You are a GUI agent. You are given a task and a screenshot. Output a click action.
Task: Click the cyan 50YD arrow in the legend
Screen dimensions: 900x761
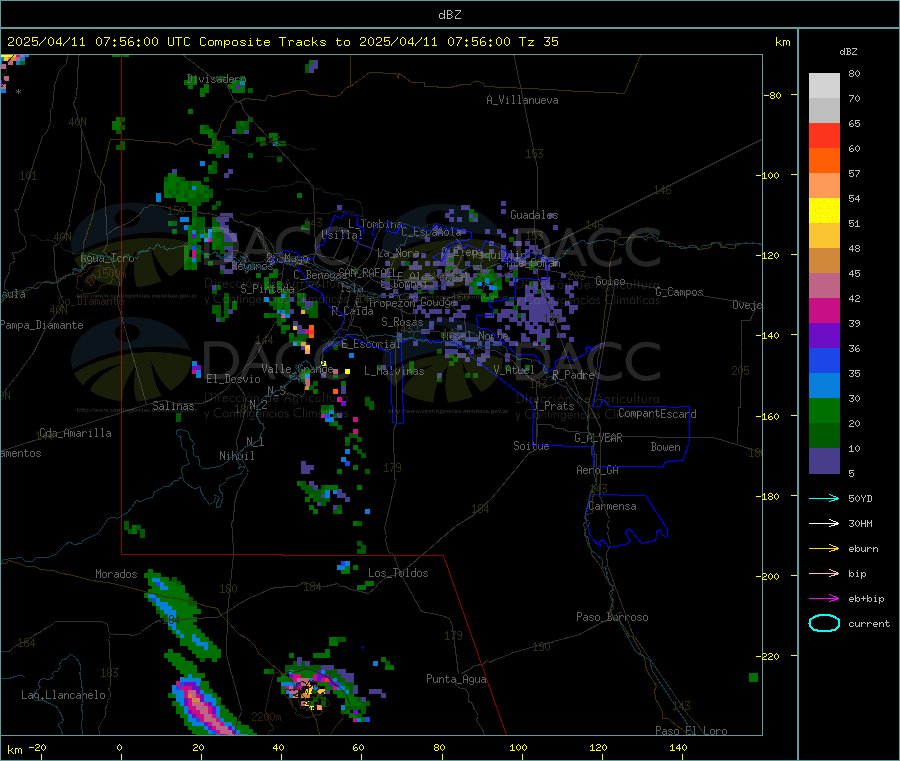pos(824,498)
